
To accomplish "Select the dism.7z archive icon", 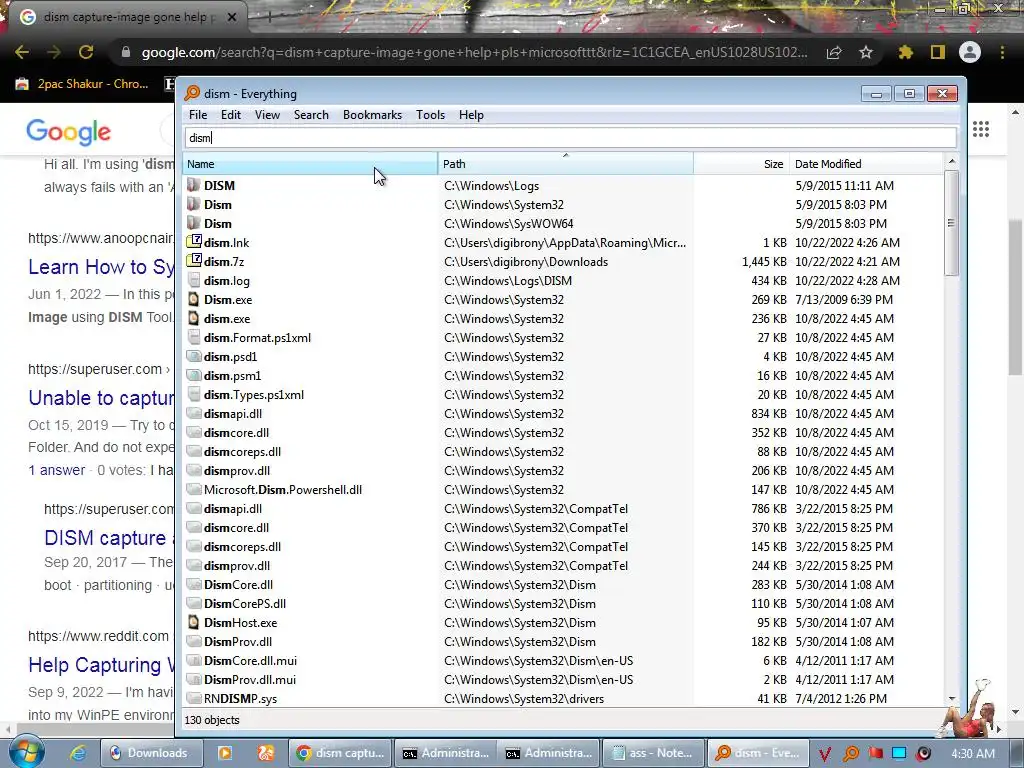I will point(193,261).
